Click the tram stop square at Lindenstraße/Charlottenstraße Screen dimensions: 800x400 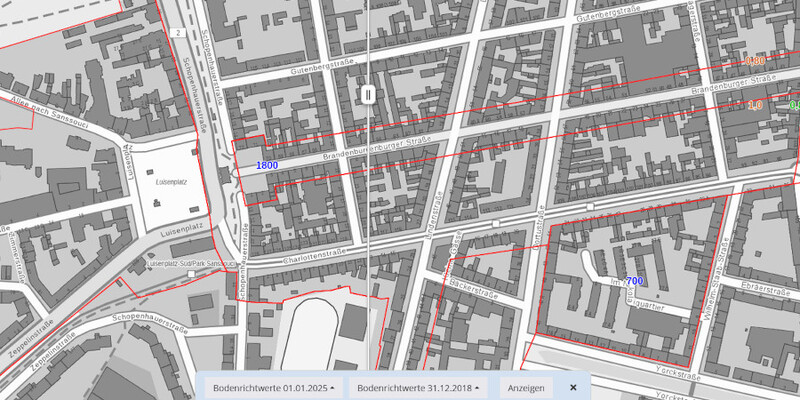coord(495,224)
